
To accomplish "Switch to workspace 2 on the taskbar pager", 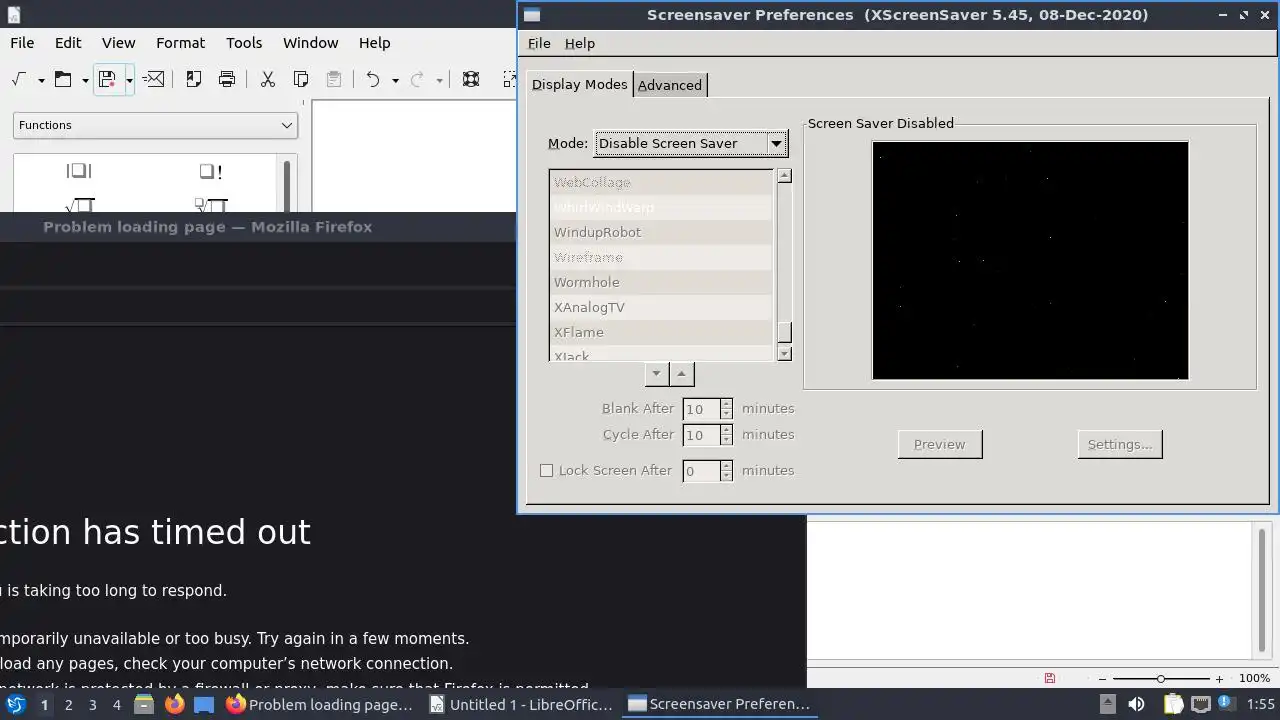I will point(68,704).
